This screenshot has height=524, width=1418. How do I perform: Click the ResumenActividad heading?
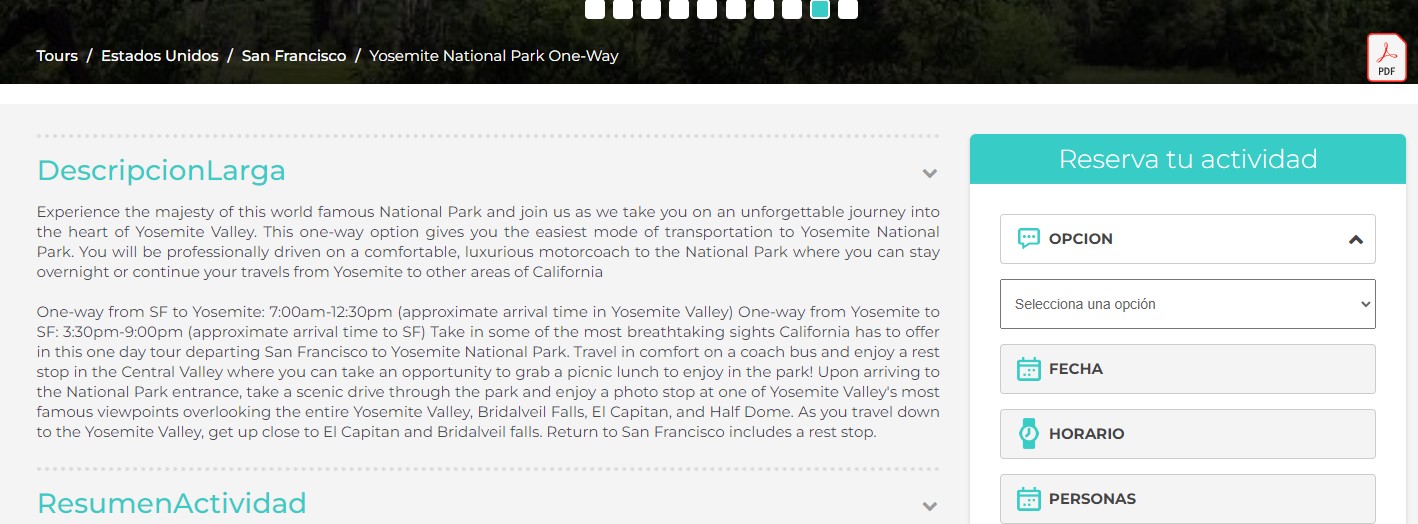(171, 503)
